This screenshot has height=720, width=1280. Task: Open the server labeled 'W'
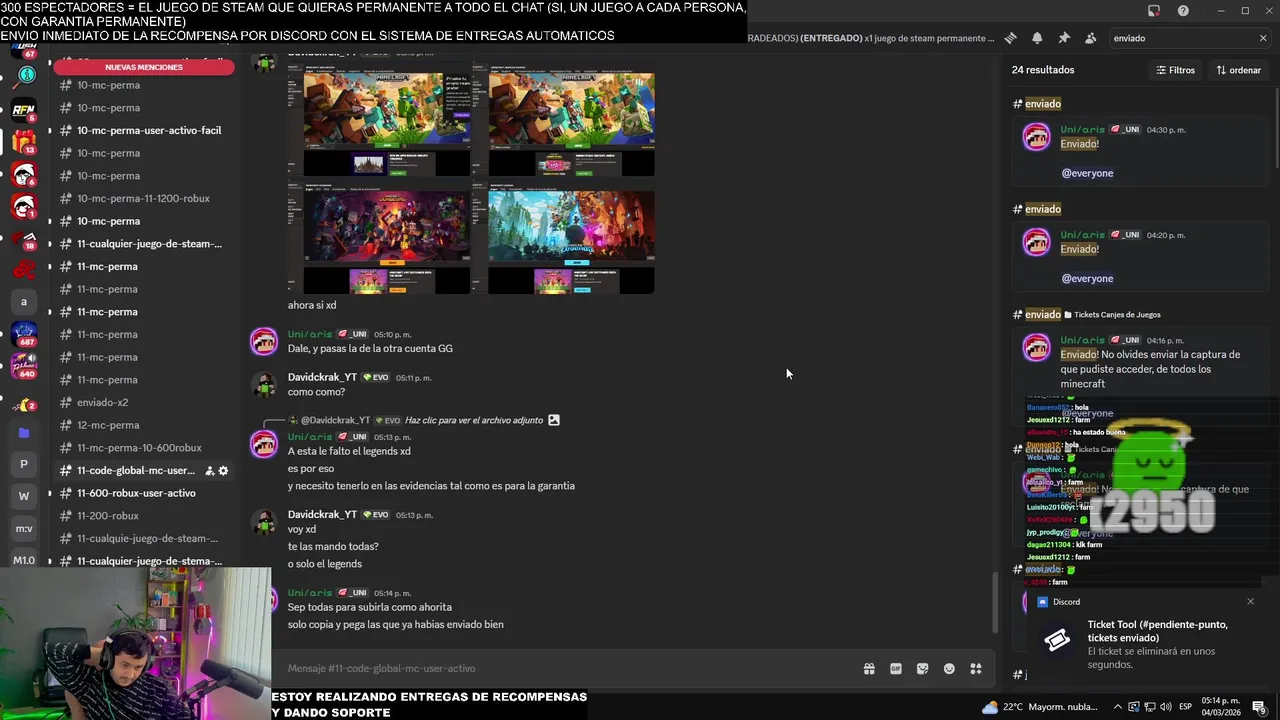[x=24, y=496]
